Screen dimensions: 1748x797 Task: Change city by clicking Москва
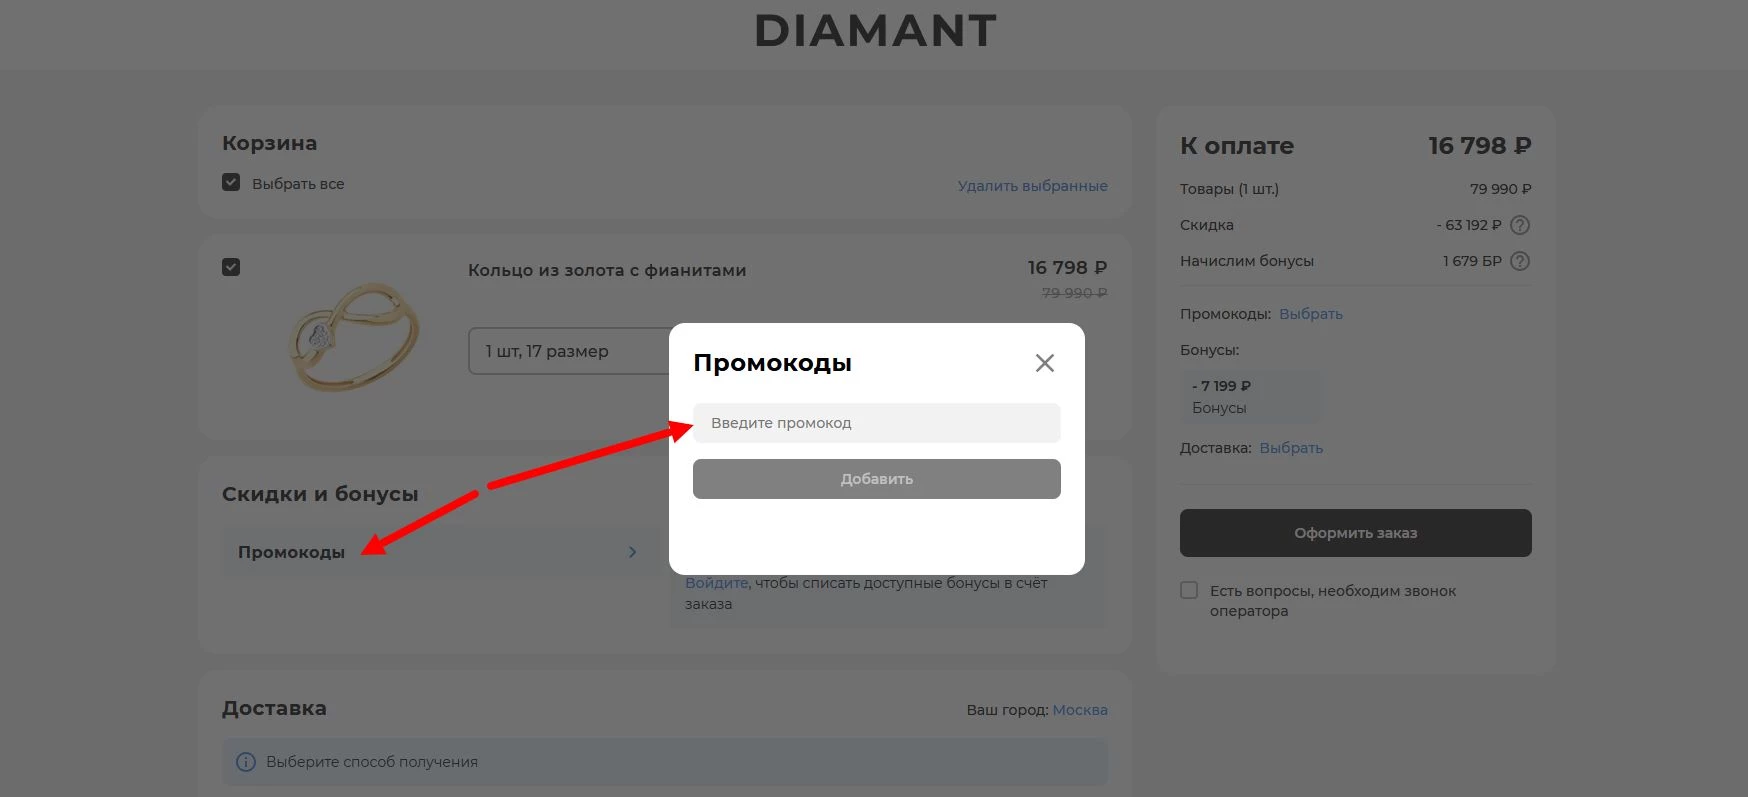[1080, 709]
